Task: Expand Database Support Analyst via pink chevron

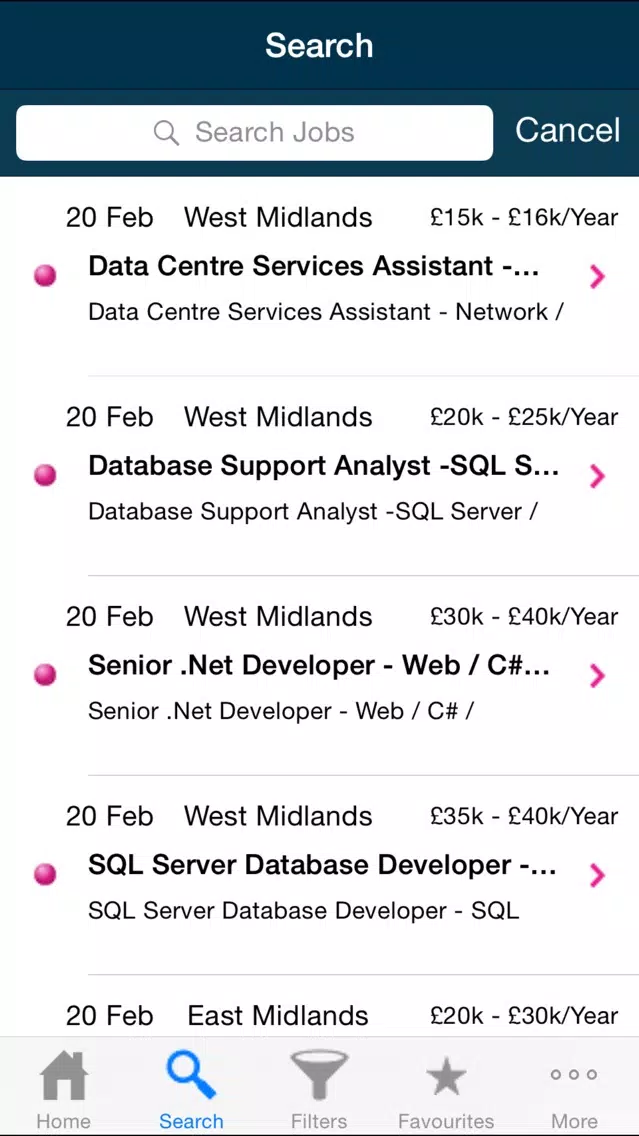Action: [x=597, y=476]
